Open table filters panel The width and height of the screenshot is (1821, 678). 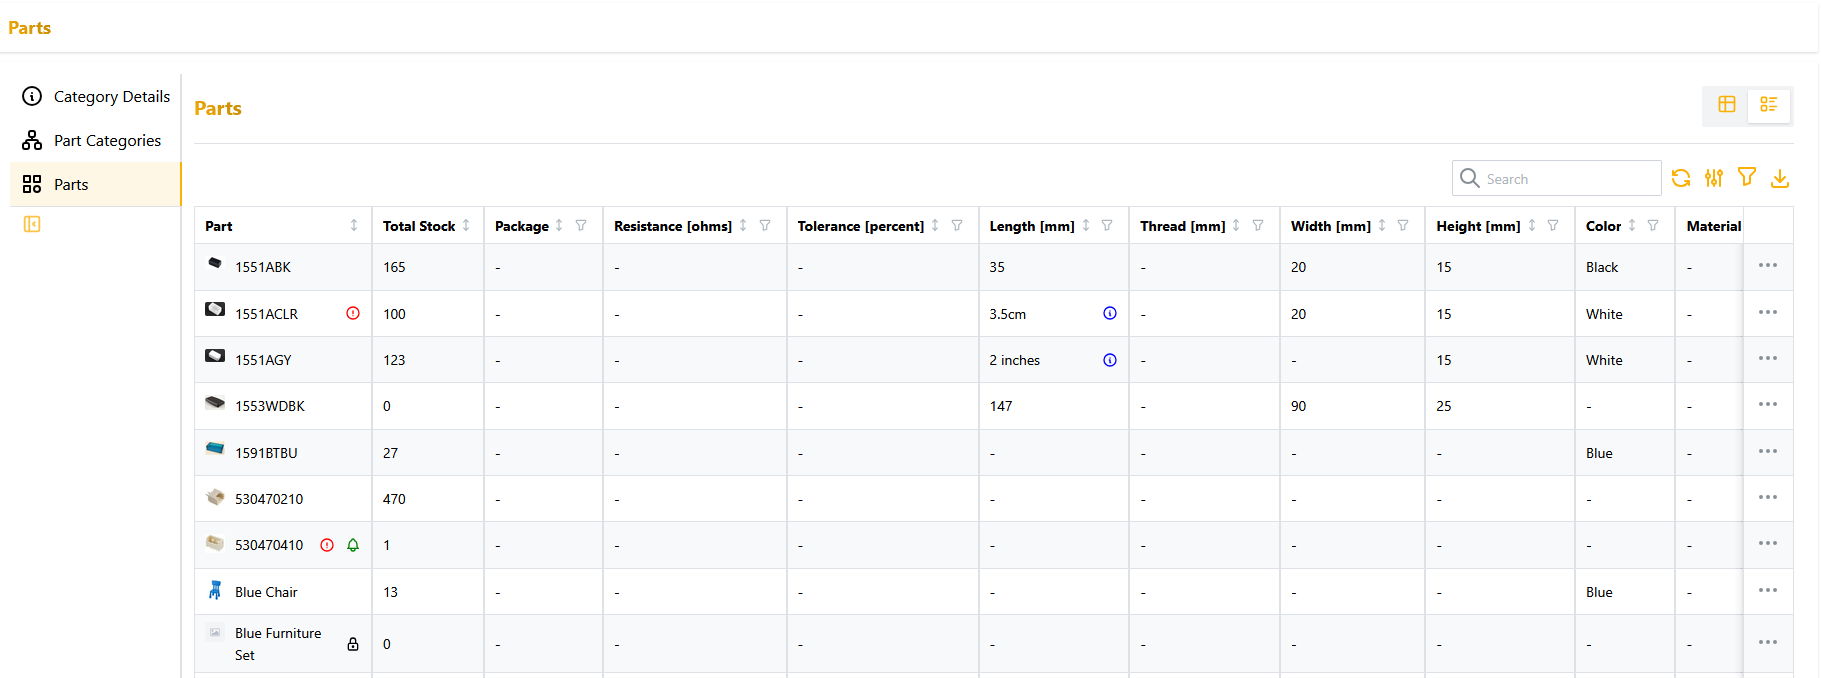click(x=1747, y=177)
